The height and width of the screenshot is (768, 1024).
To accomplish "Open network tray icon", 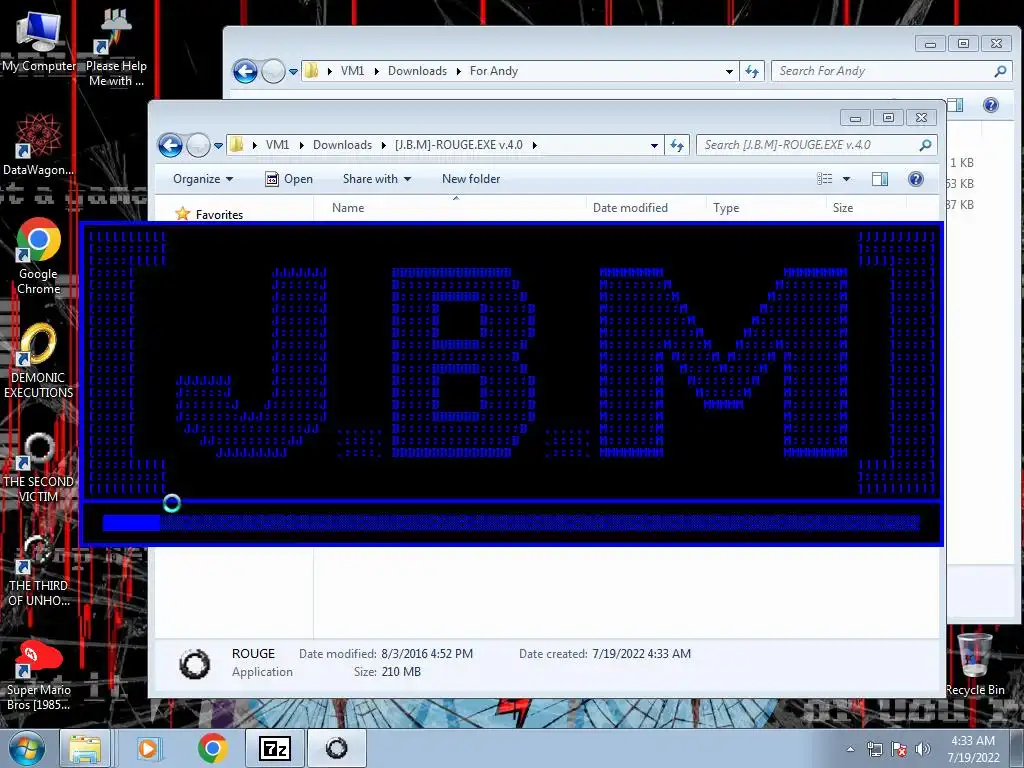I will point(874,749).
